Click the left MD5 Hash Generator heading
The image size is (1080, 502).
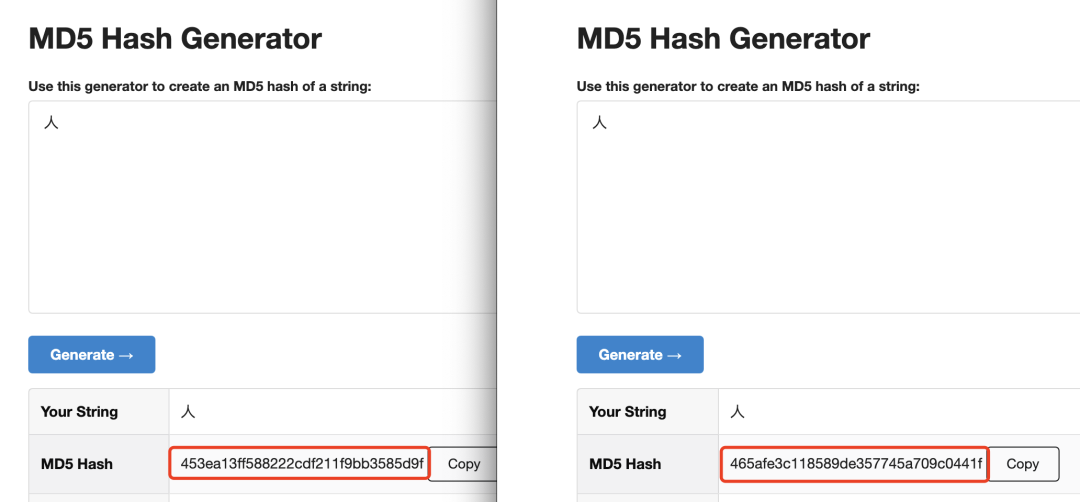(x=175, y=39)
